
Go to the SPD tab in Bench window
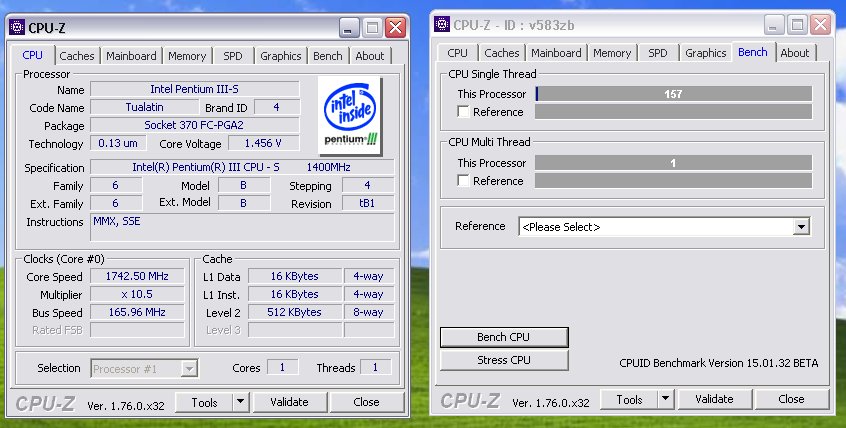click(x=658, y=53)
